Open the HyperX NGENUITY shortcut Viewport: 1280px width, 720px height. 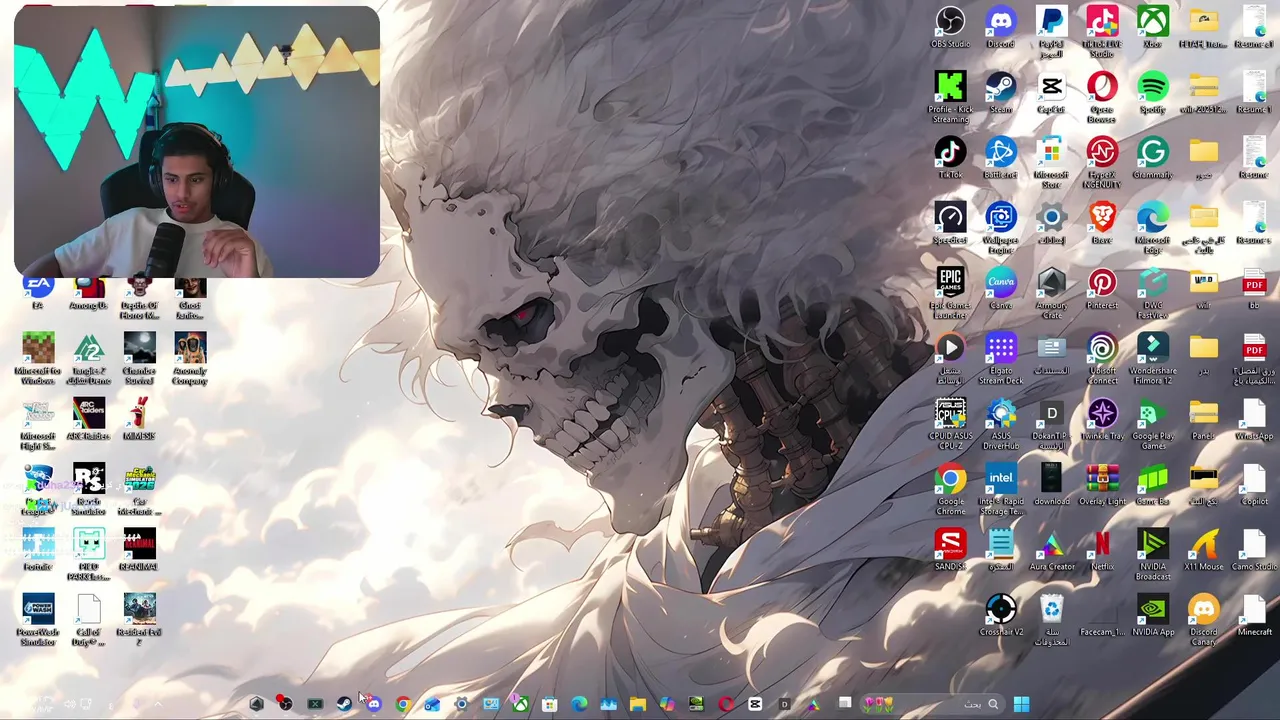click(1101, 162)
